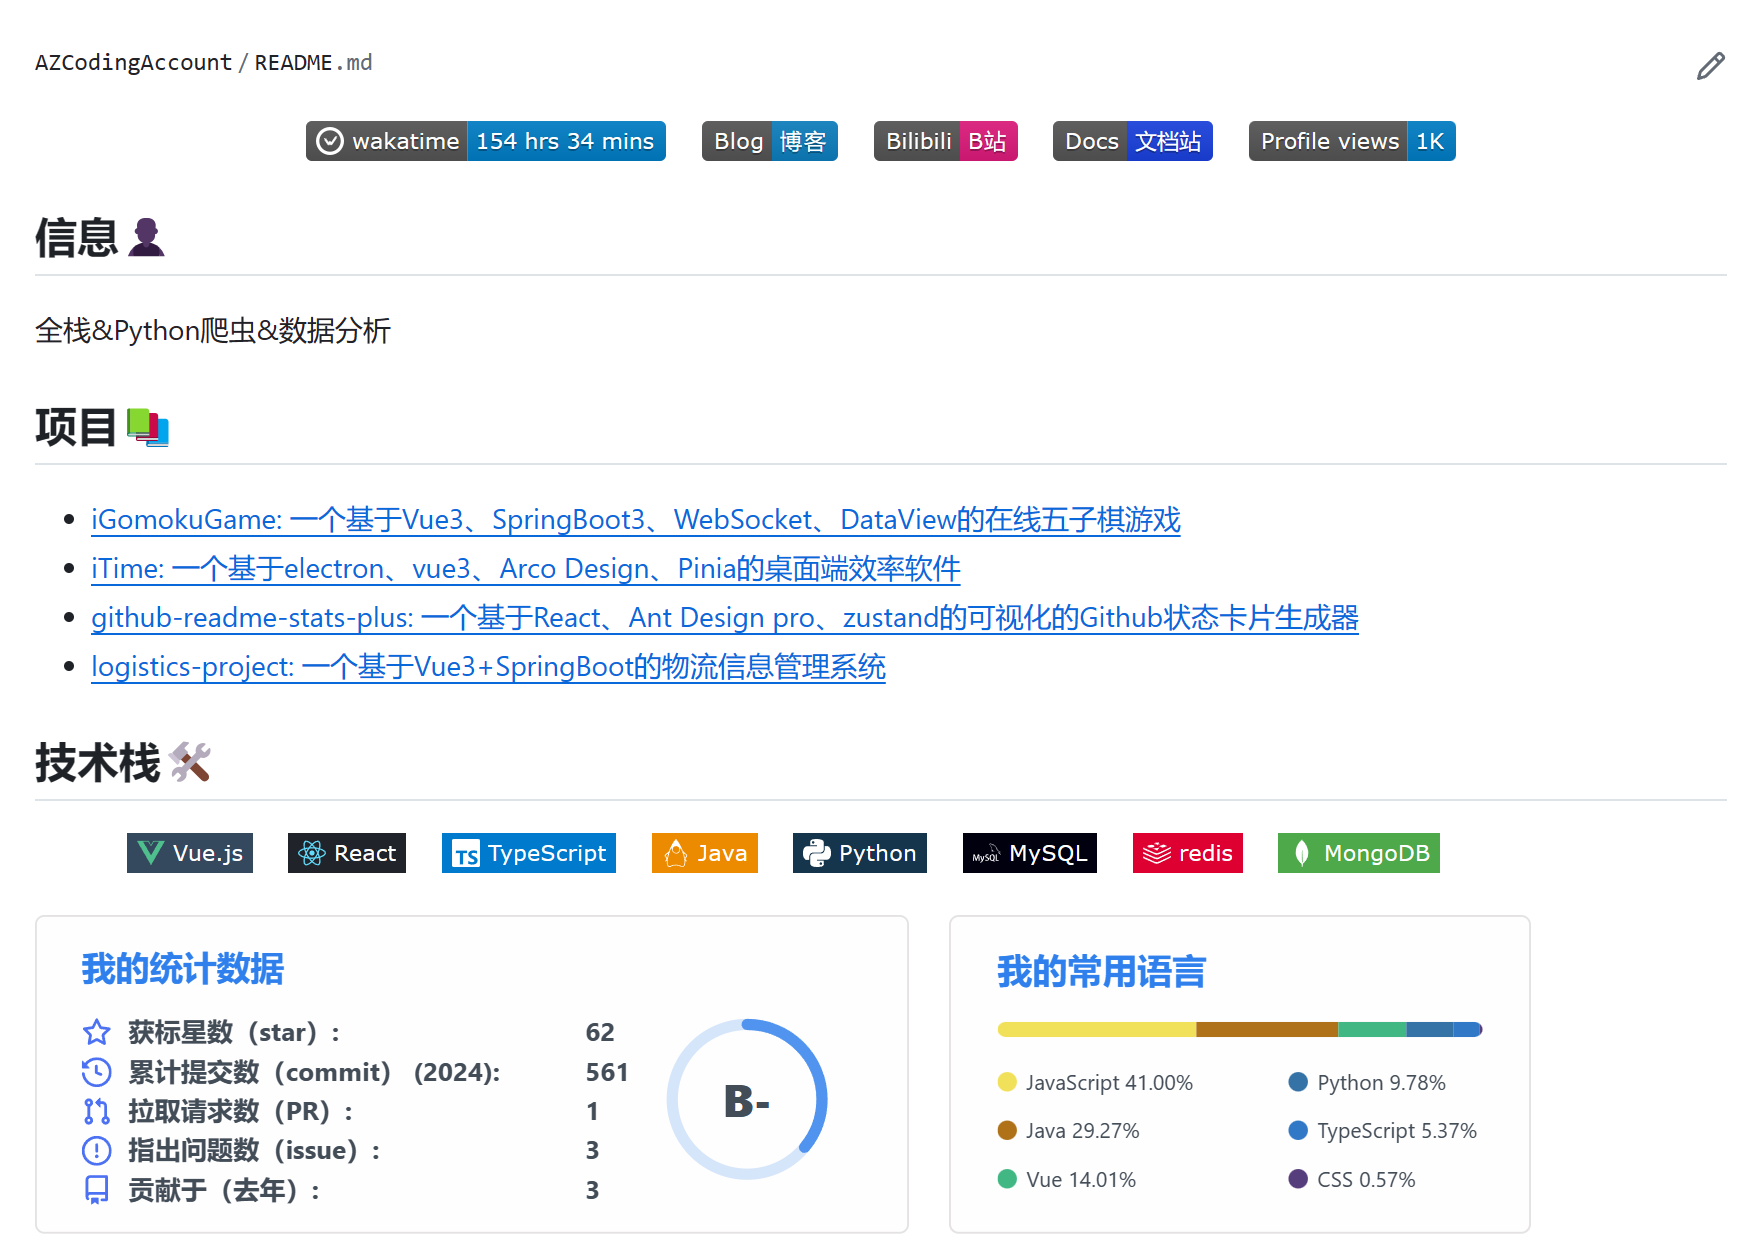Open the Bilibili B站 badge
This screenshot has width=1745, height=1249.
(946, 141)
